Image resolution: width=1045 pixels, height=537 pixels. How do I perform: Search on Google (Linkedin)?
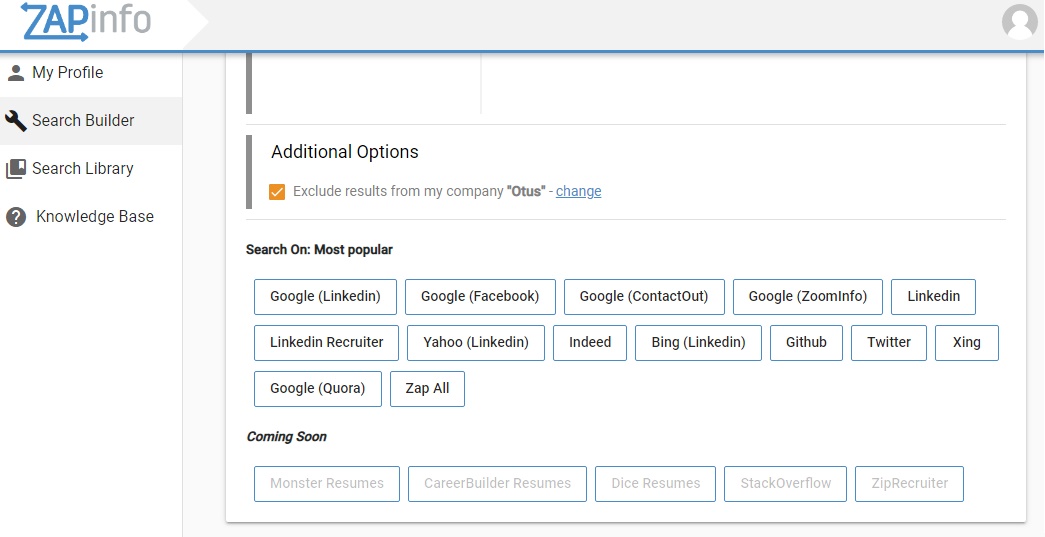coord(325,297)
